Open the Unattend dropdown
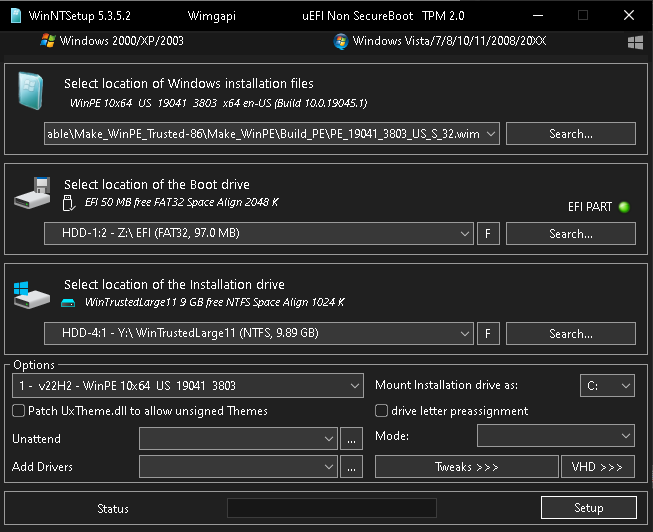 [x=238, y=438]
